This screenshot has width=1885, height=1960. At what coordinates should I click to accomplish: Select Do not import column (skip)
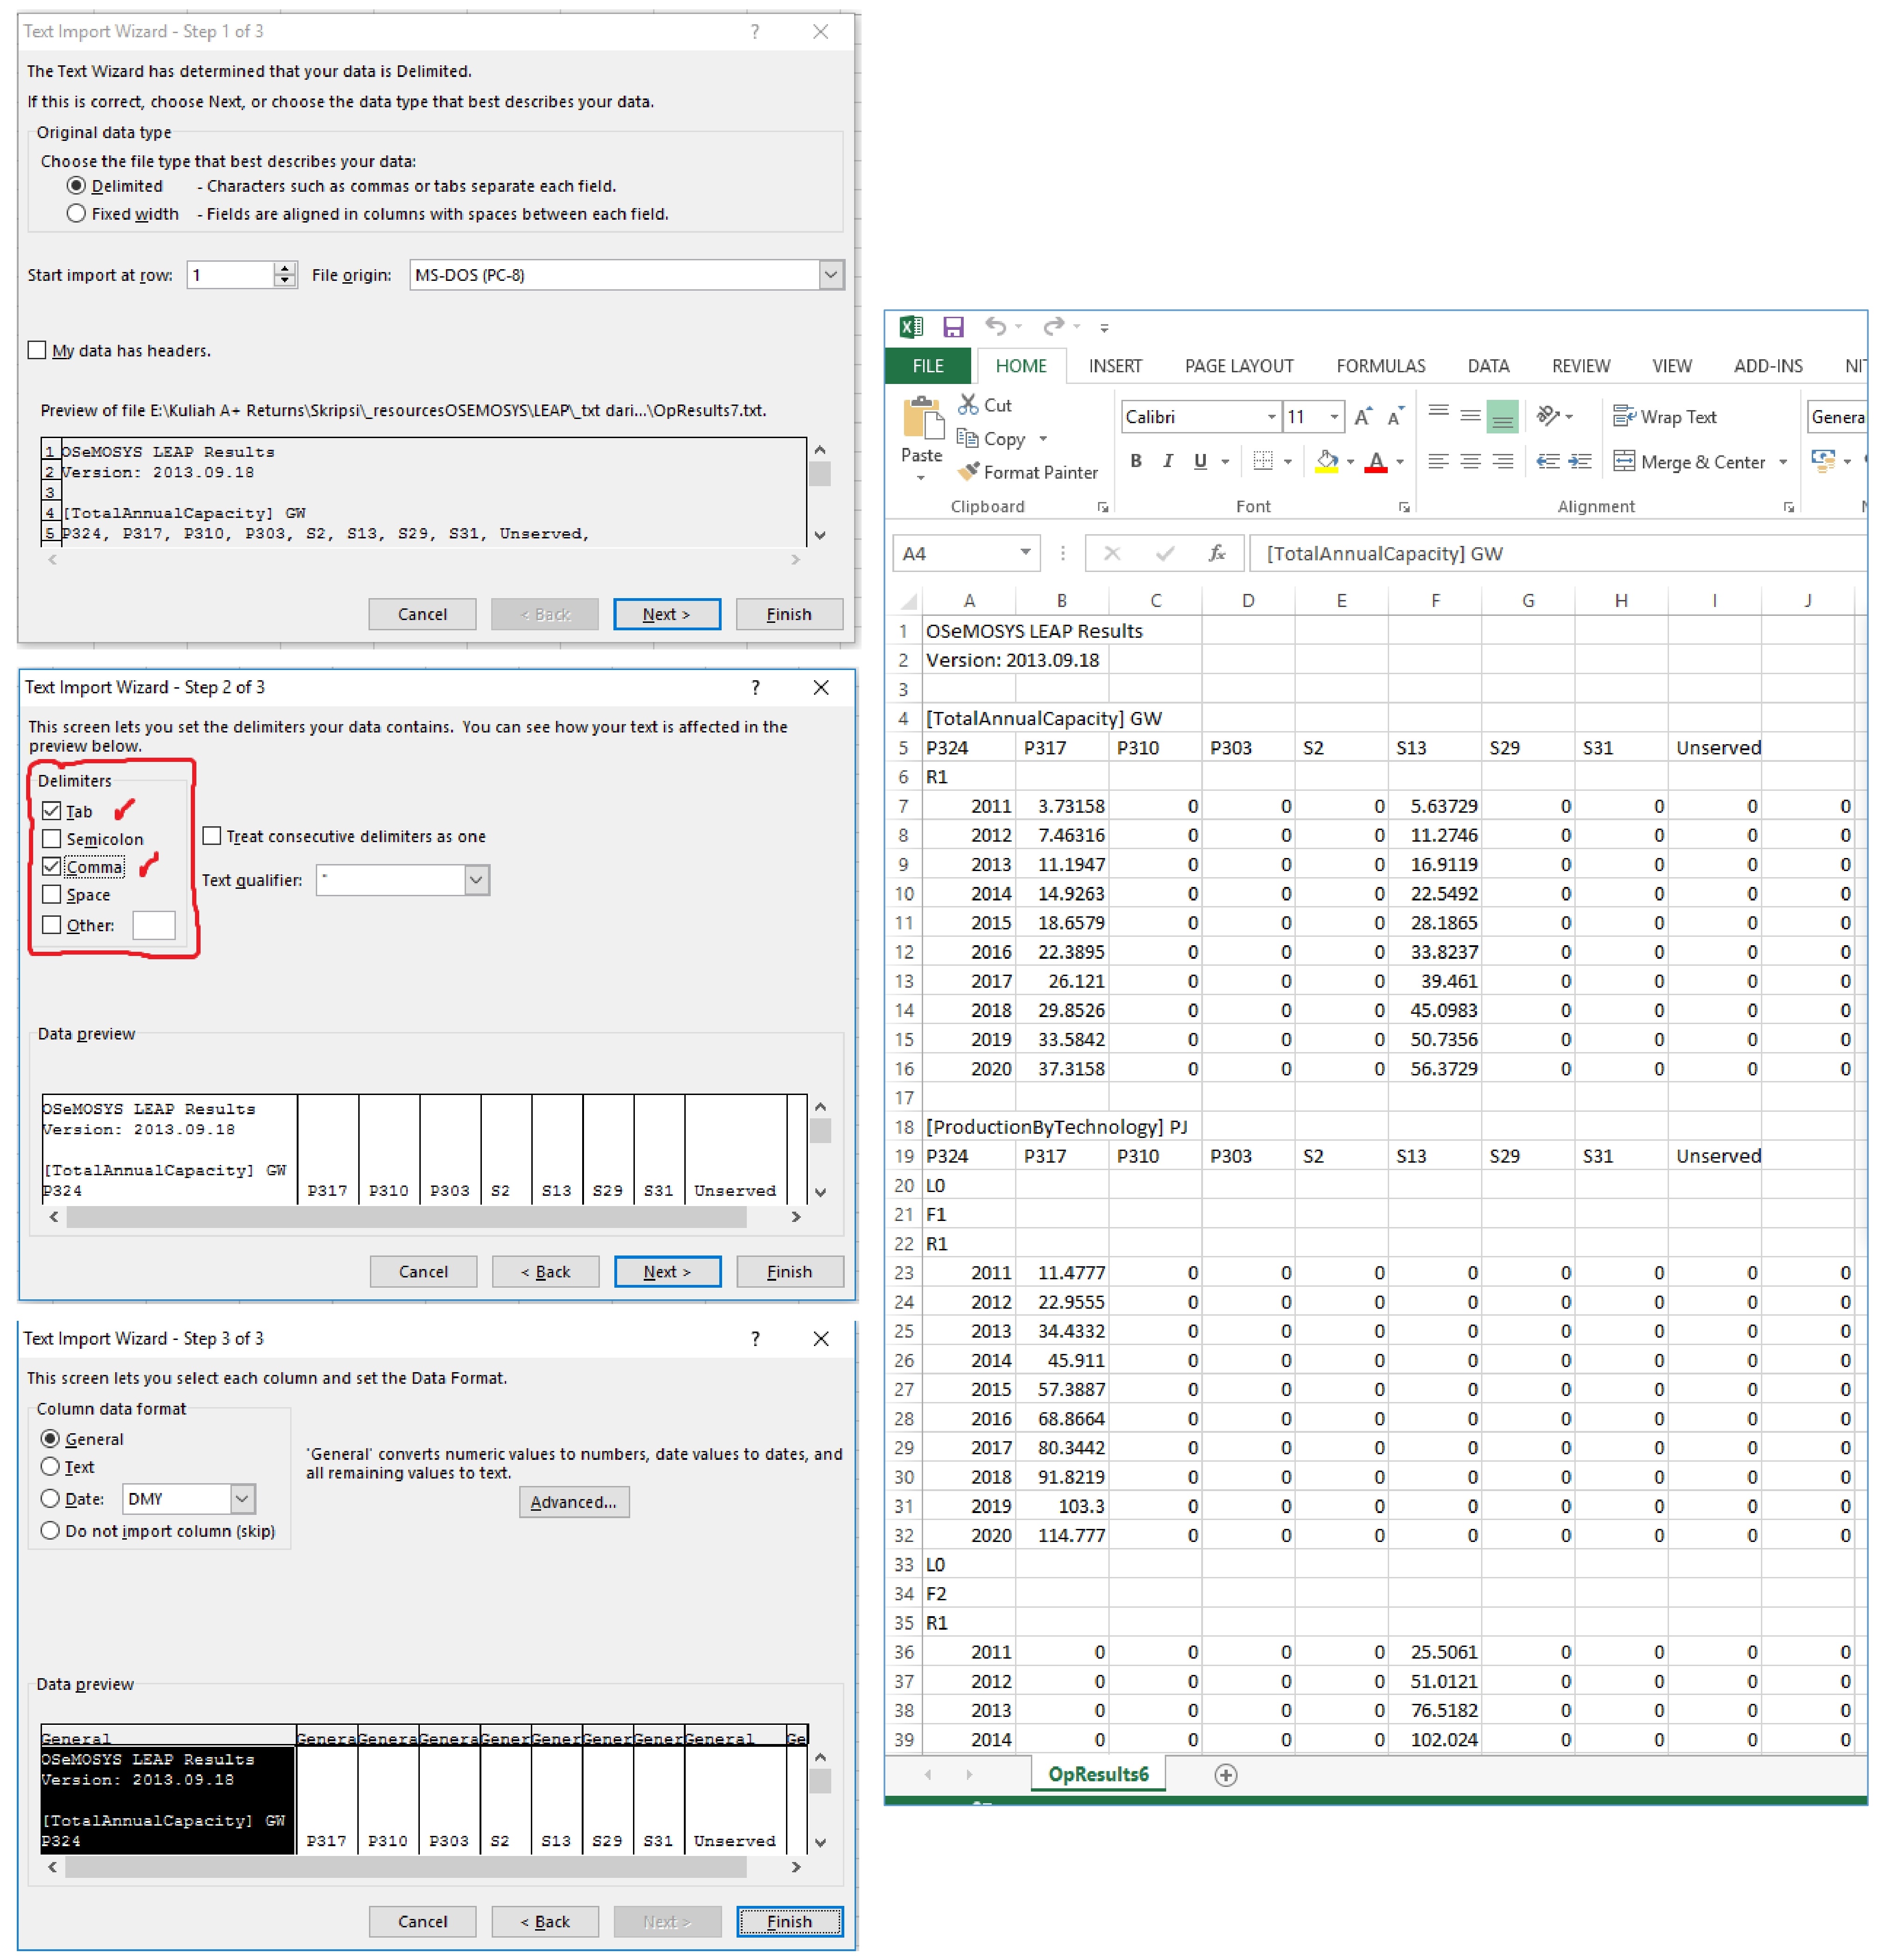50,1530
